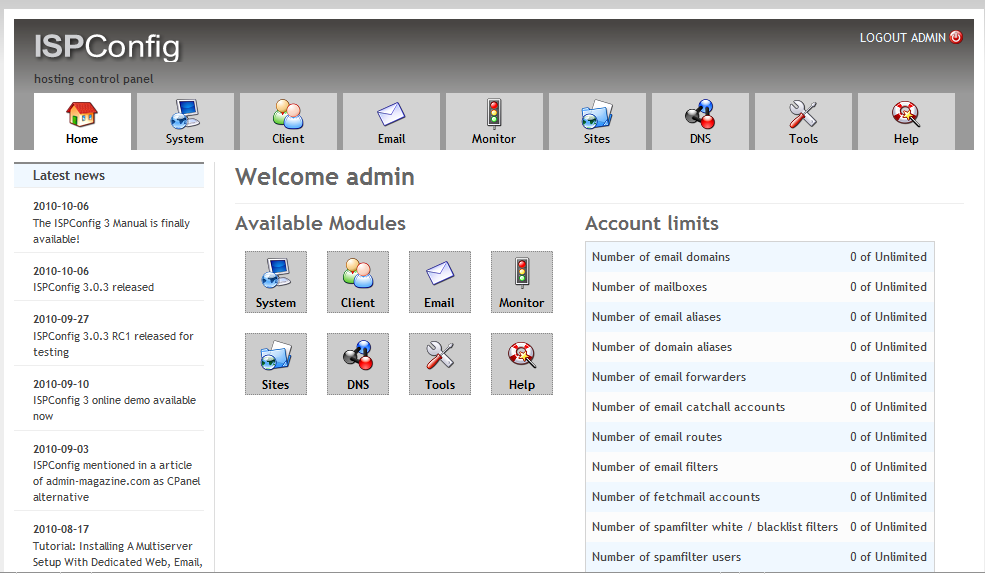Select 'Number of email forwarders' row
This screenshot has width=985, height=574.
coord(759,377)
